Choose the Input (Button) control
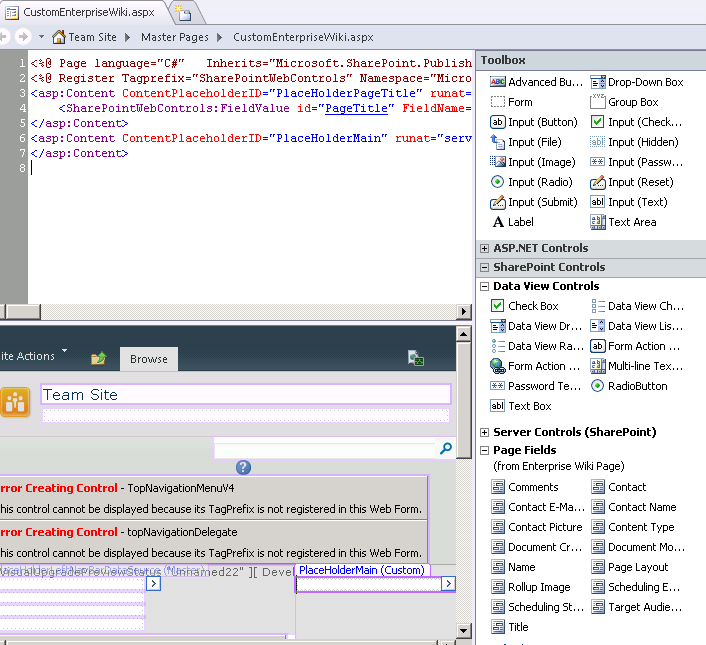Screen dimensions: 706x645 point(534,122)
